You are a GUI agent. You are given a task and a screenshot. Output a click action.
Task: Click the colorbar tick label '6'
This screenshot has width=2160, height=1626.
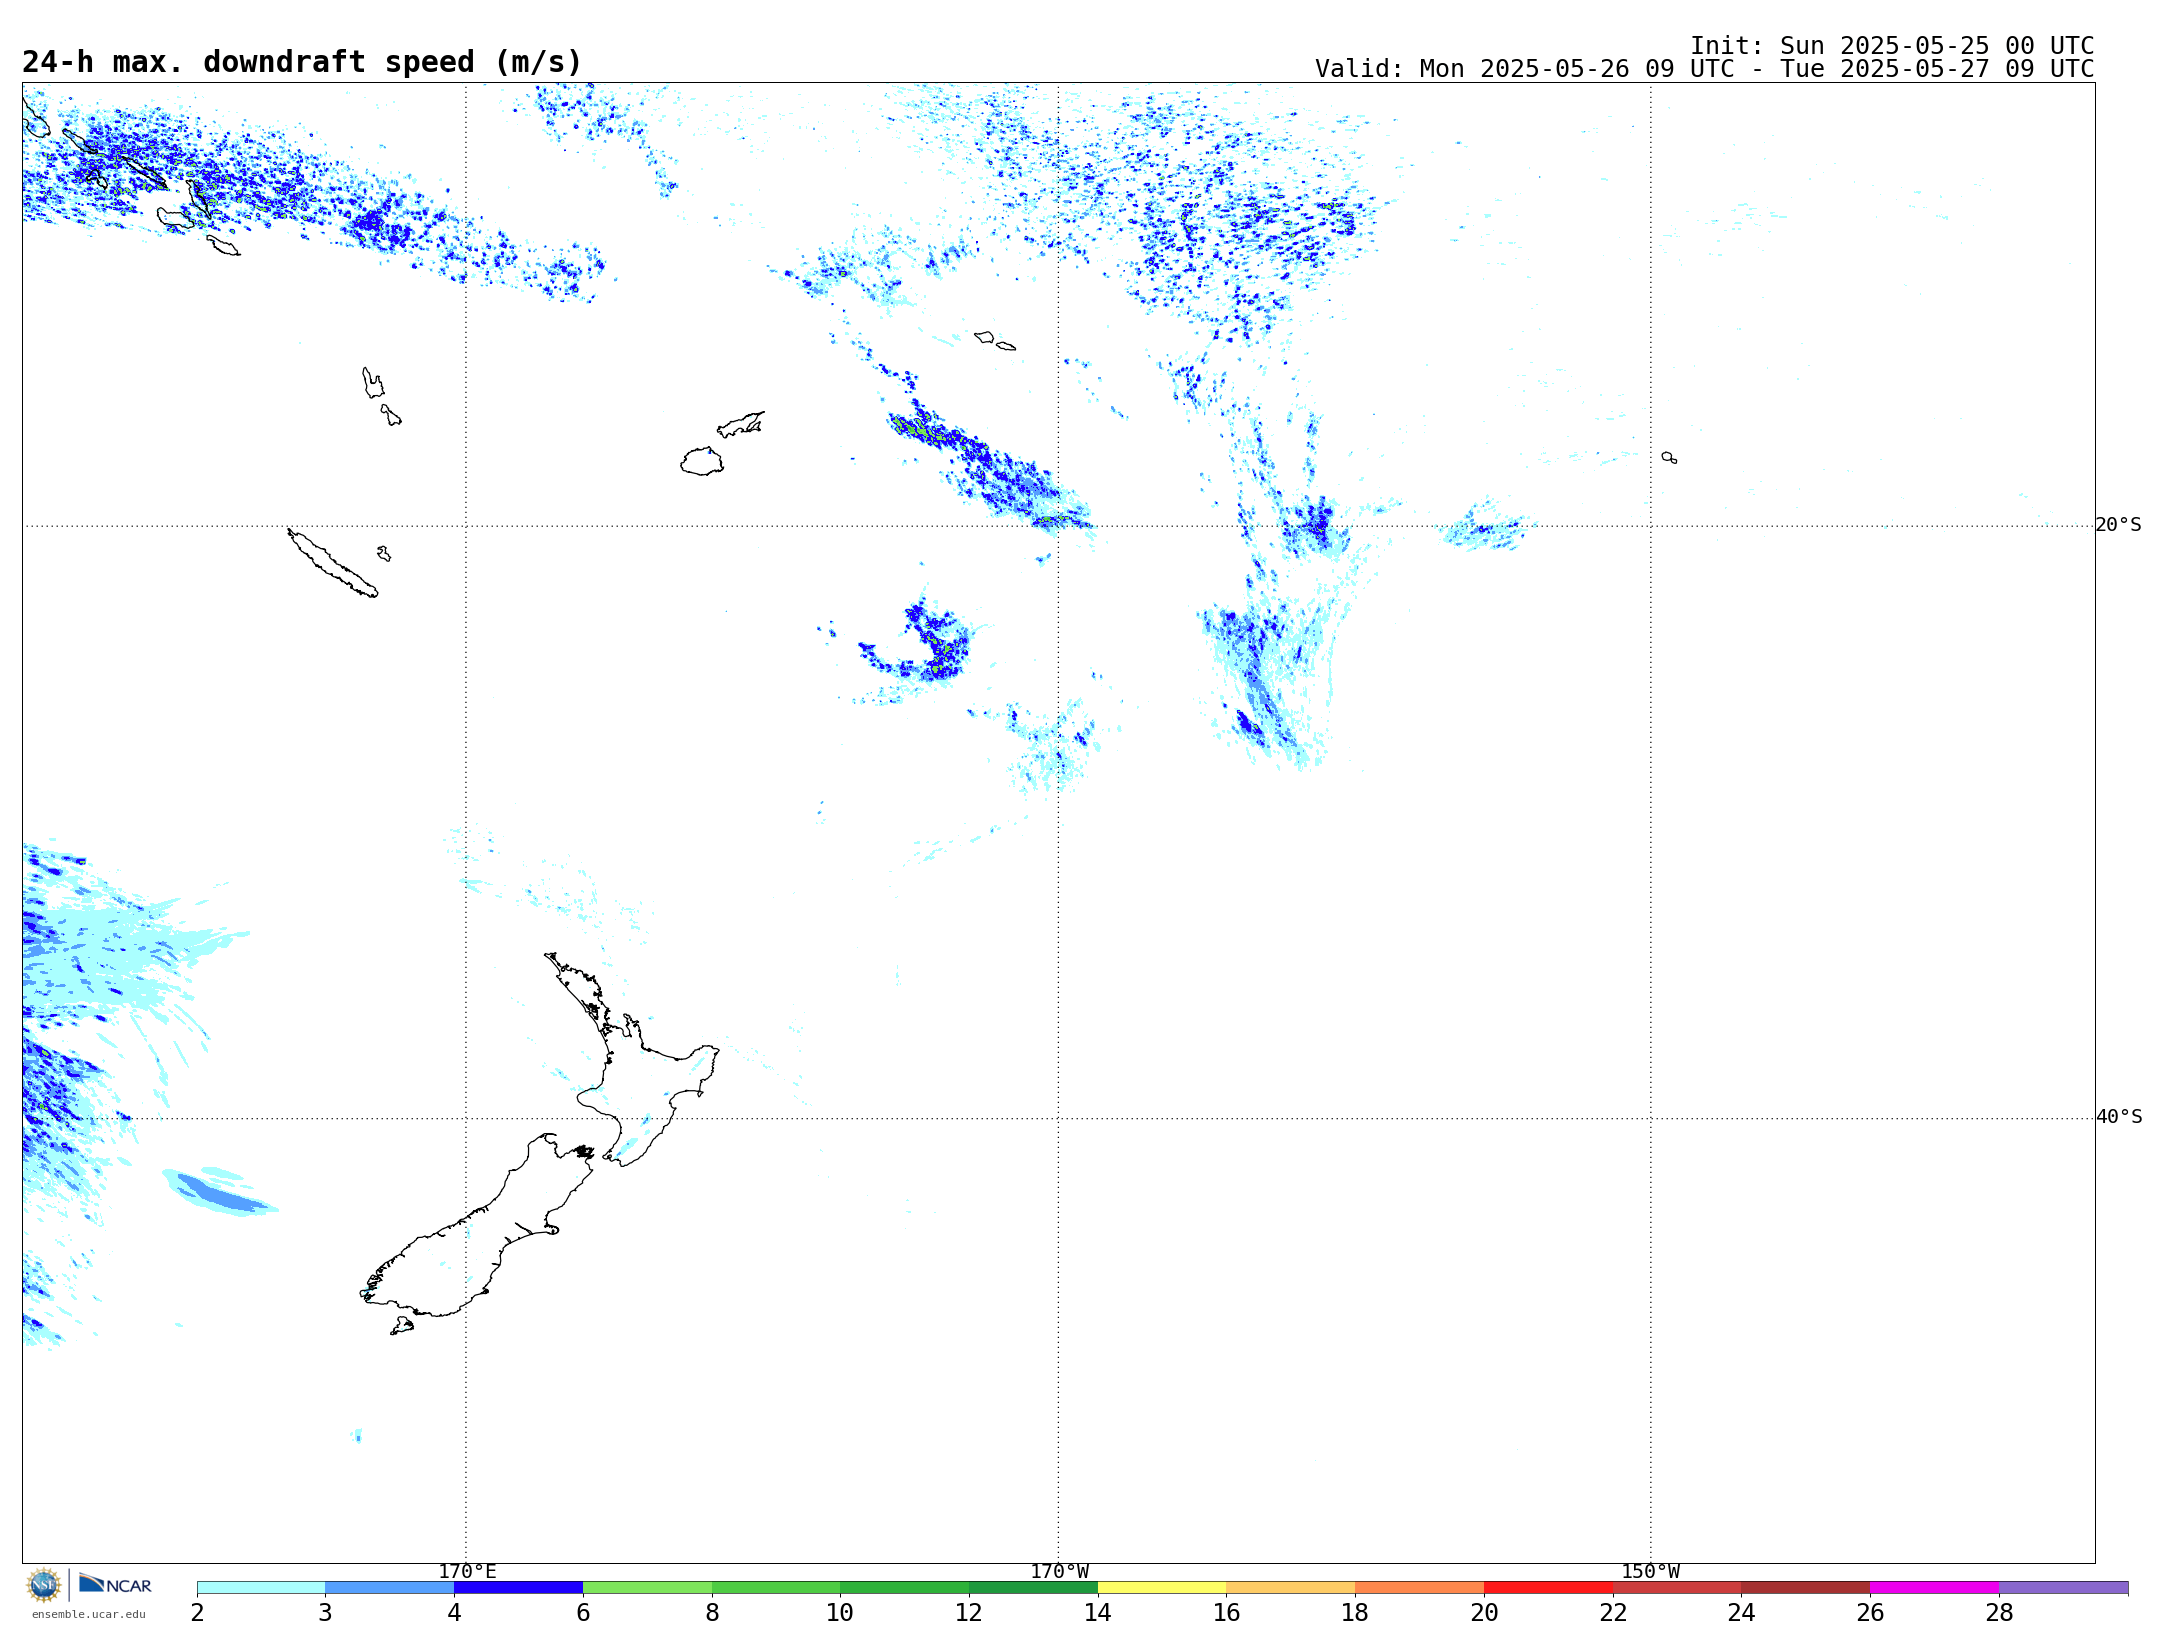pos(583,1612)
